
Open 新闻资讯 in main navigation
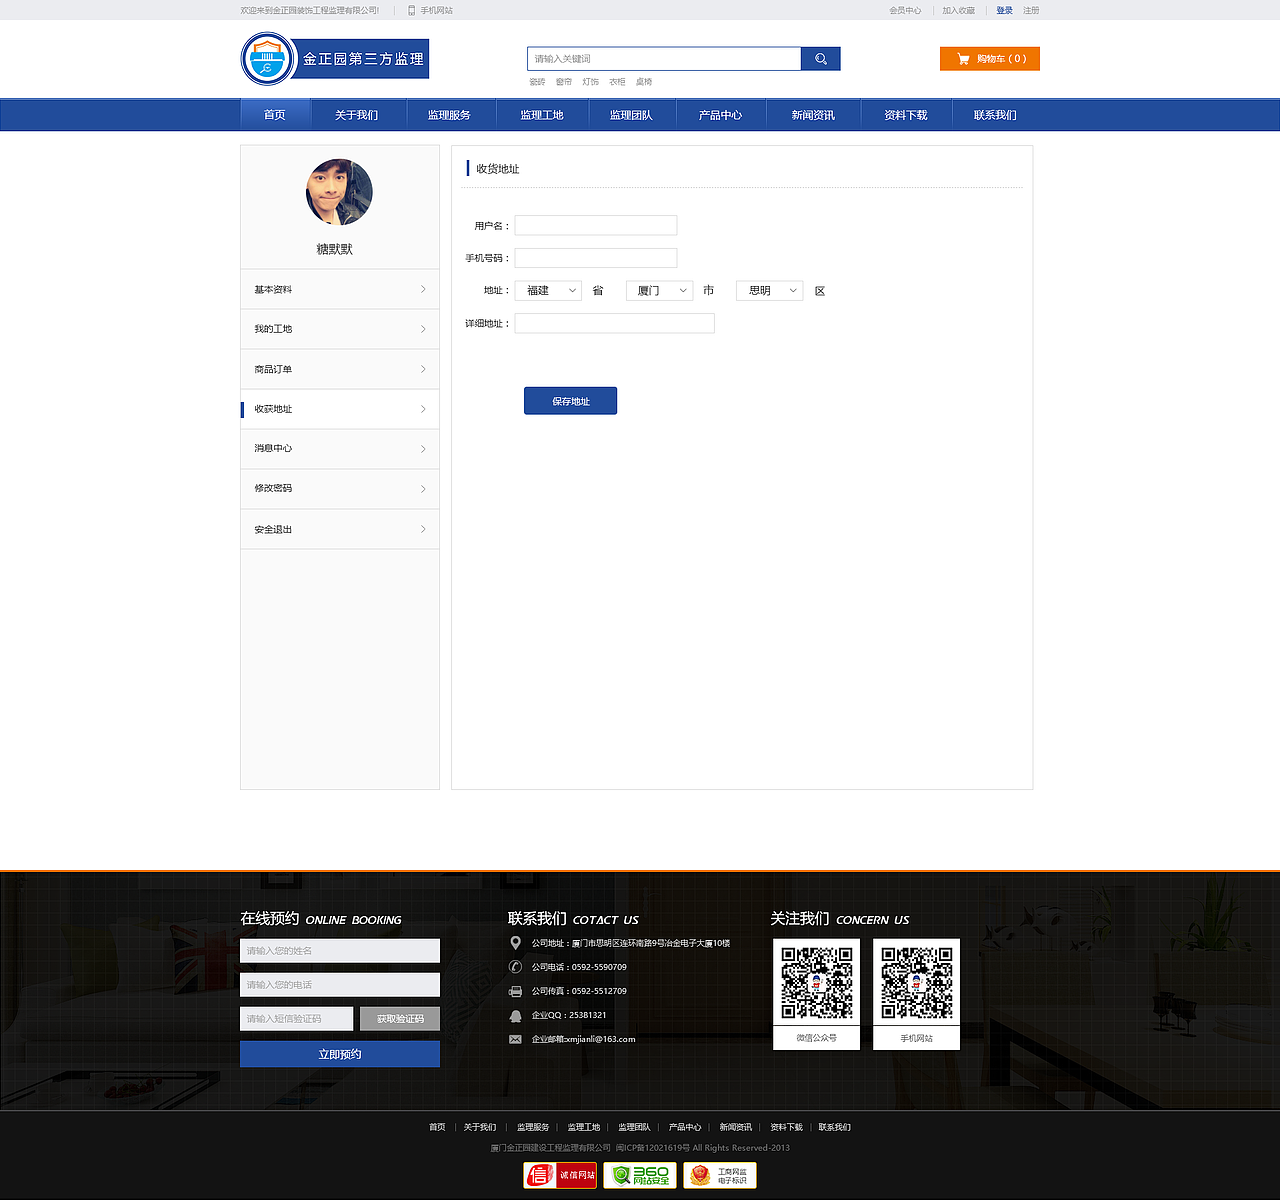(813, 115)
